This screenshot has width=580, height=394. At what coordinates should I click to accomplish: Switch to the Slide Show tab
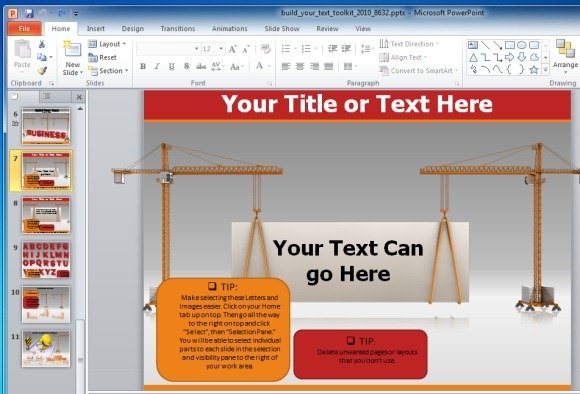point(281,28)
